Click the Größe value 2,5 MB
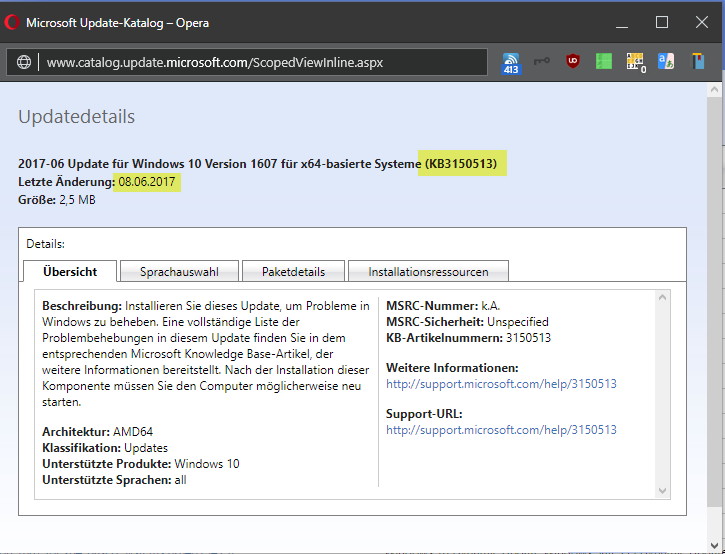This screenshot has width=725, height=554. pos(77,200)
